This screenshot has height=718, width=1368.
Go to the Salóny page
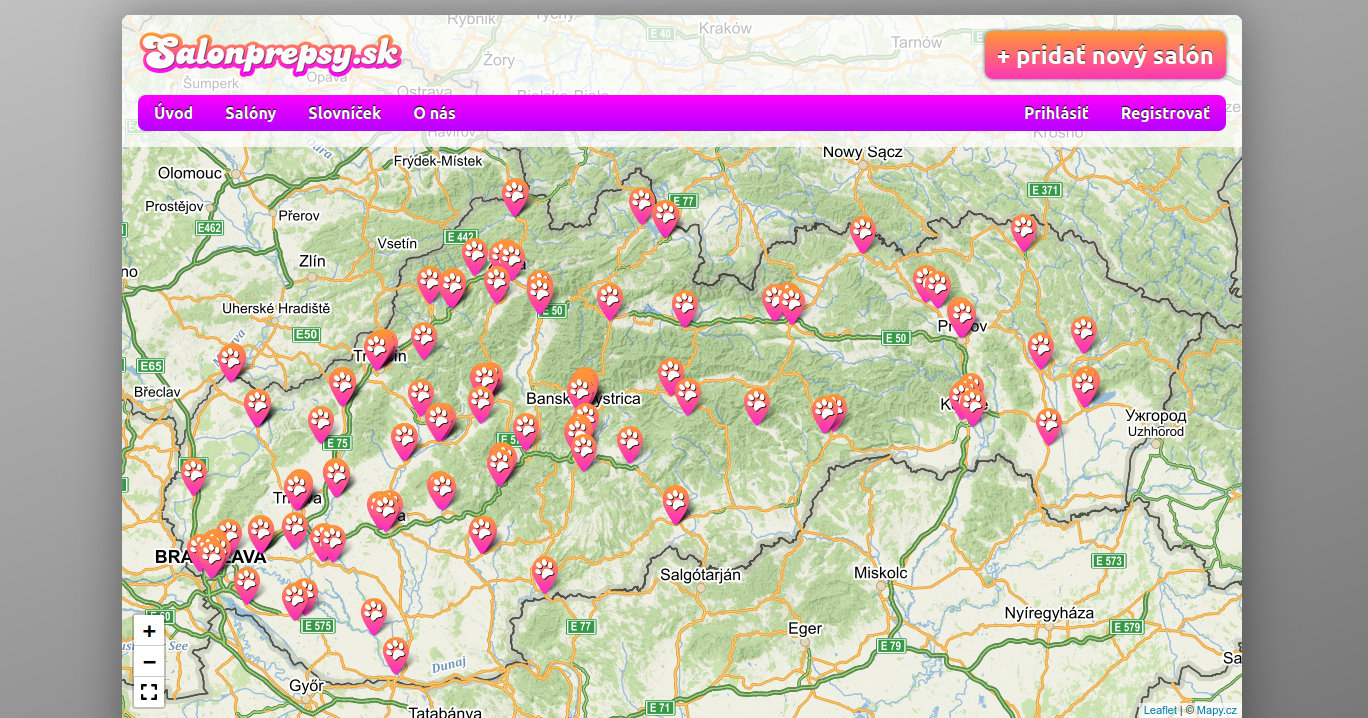[x=251, y=113]
